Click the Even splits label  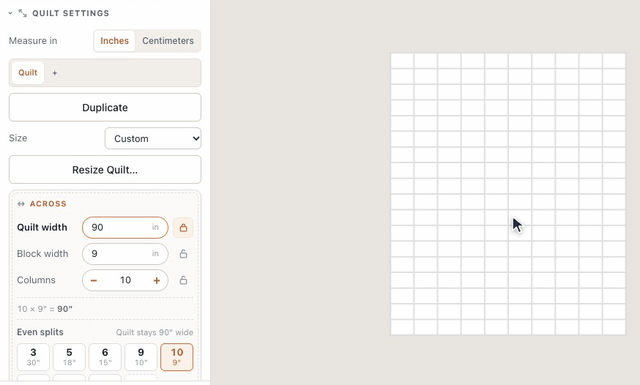click(x=40, y=332)
